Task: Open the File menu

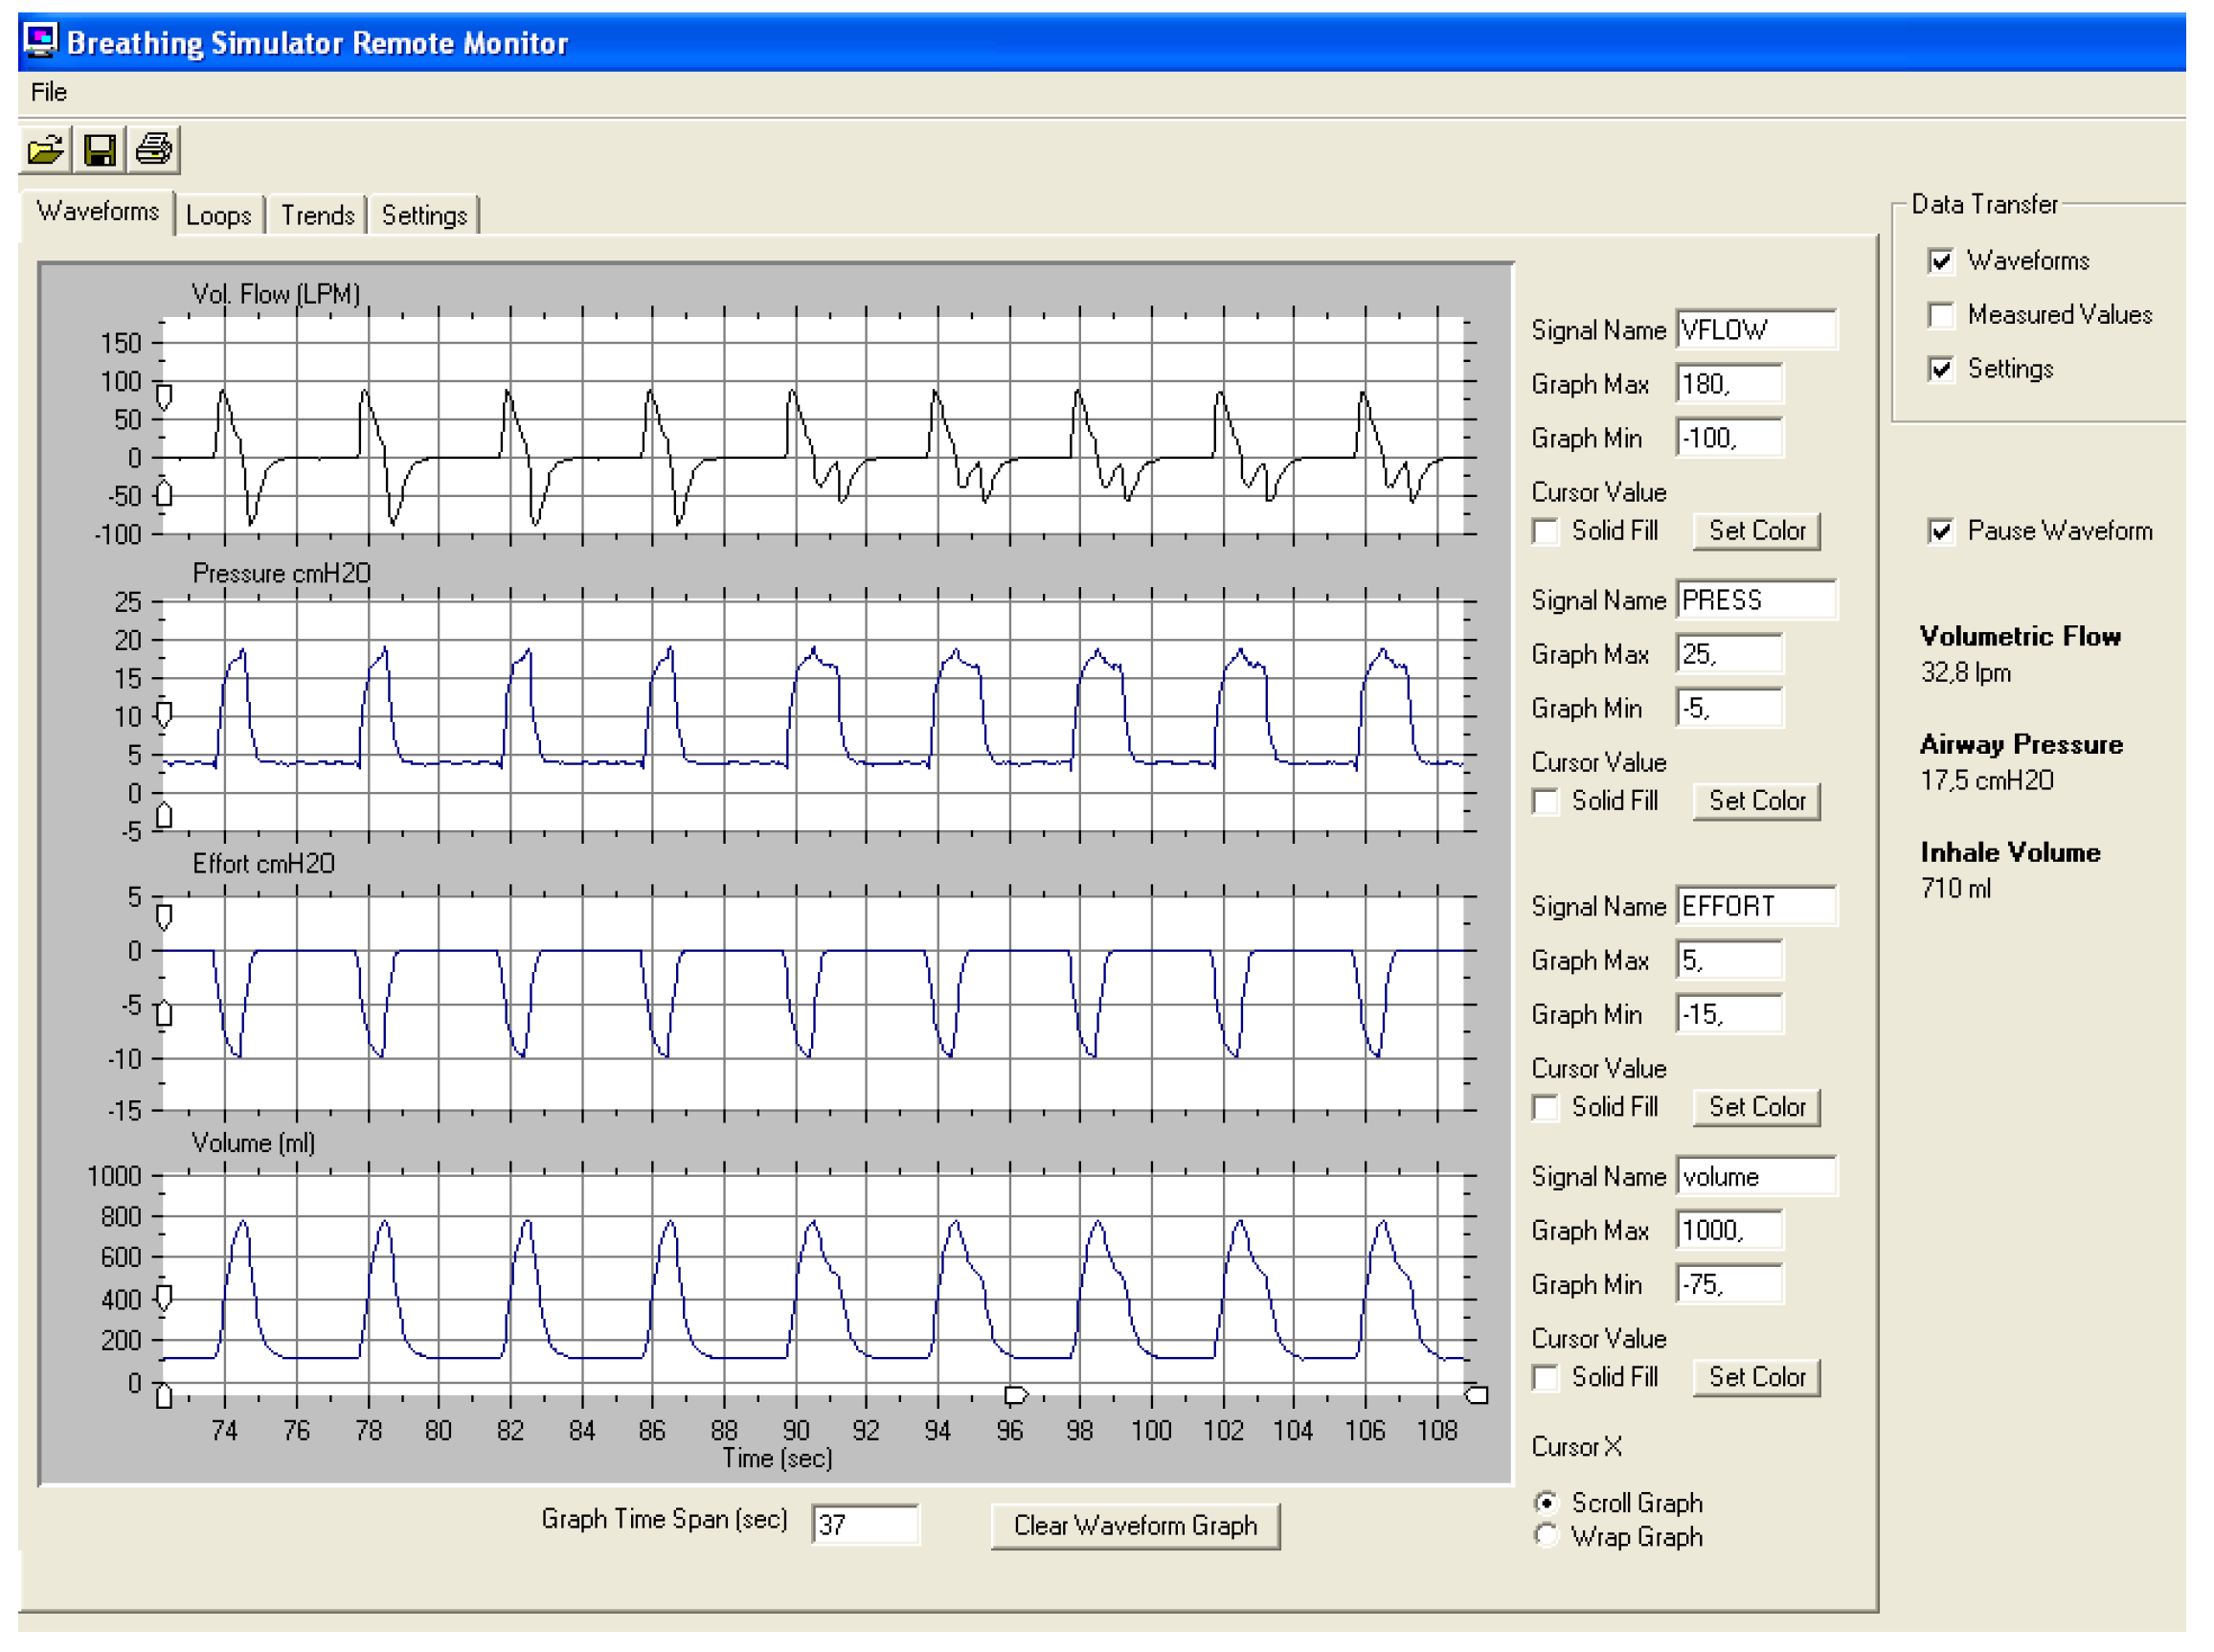Action: pyautogui.click(x=48, y=92)
